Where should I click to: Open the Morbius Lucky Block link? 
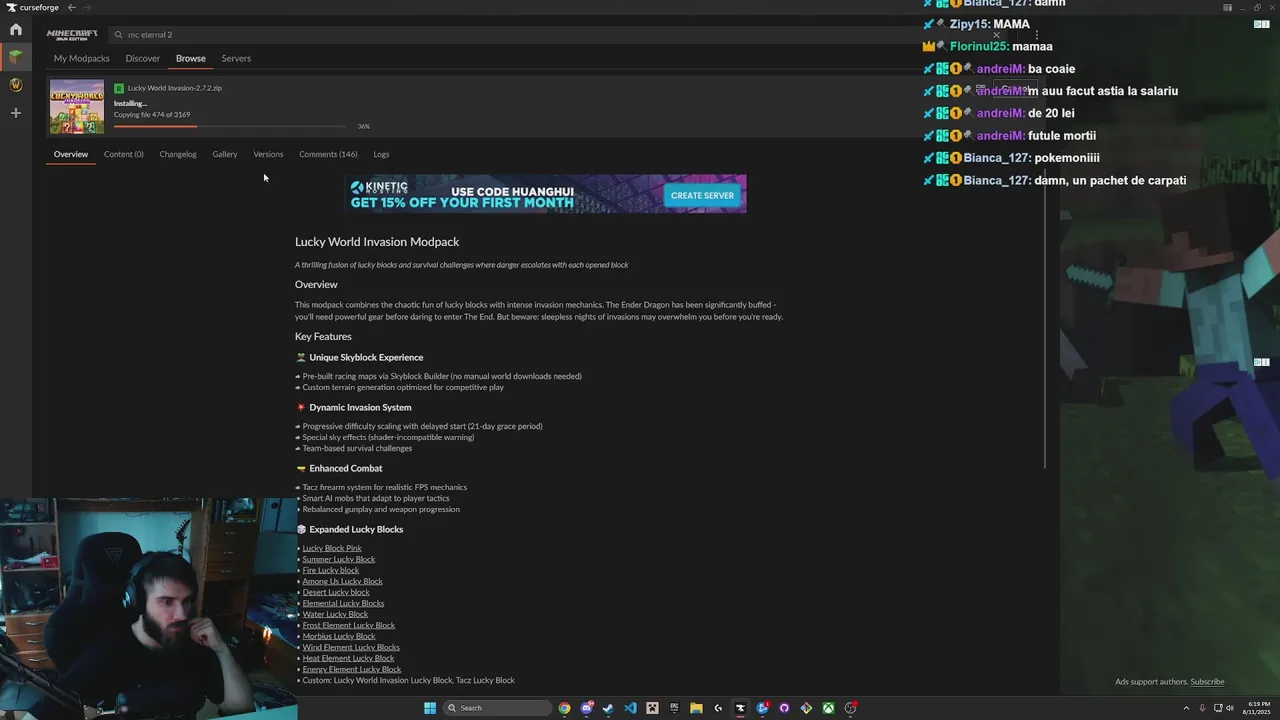click(x=339, y=636)
